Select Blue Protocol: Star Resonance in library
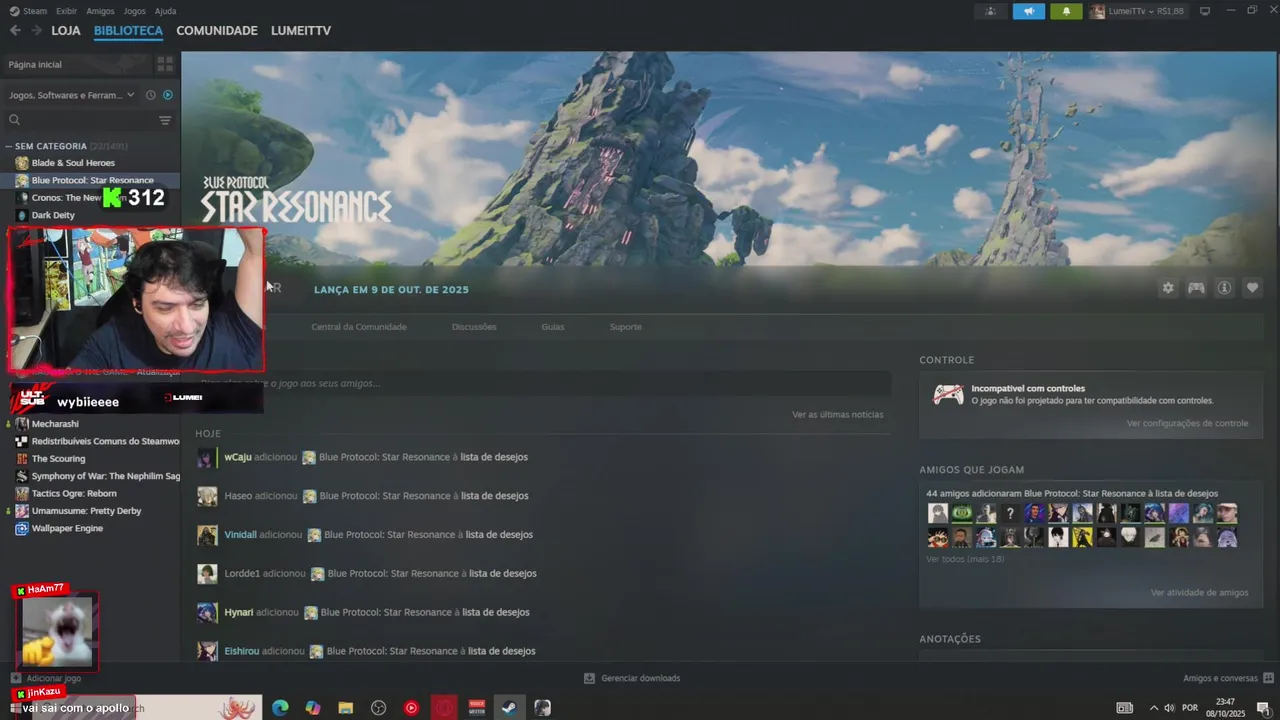This screenshot has height=720, width=1280. click(92, 181)
